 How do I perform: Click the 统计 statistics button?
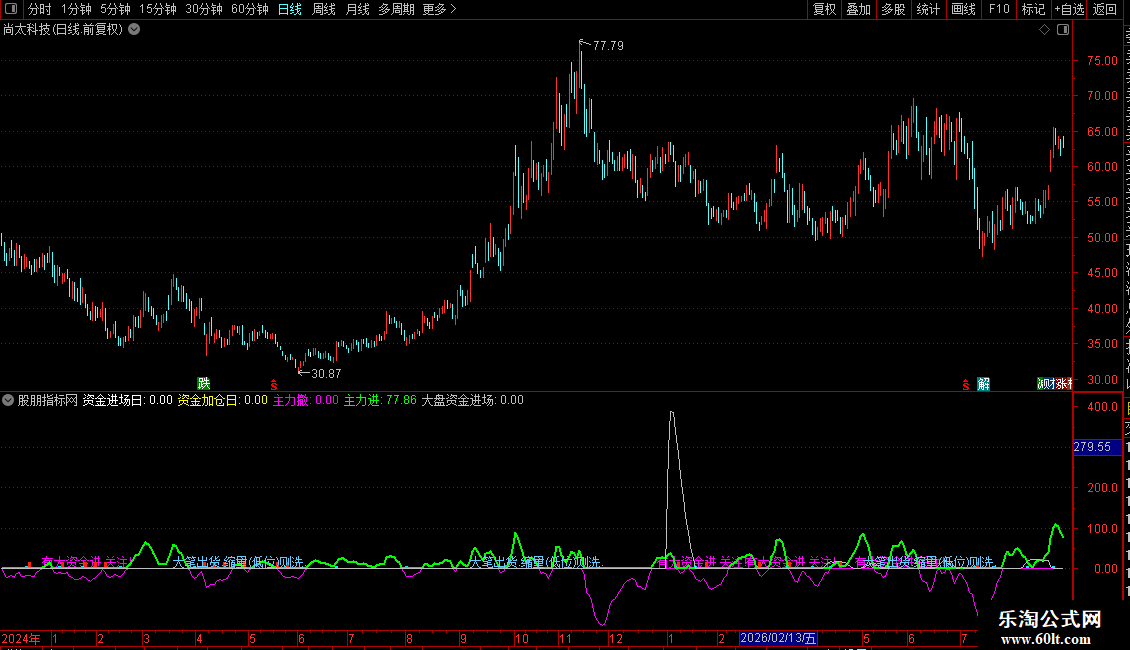(928, 9)
